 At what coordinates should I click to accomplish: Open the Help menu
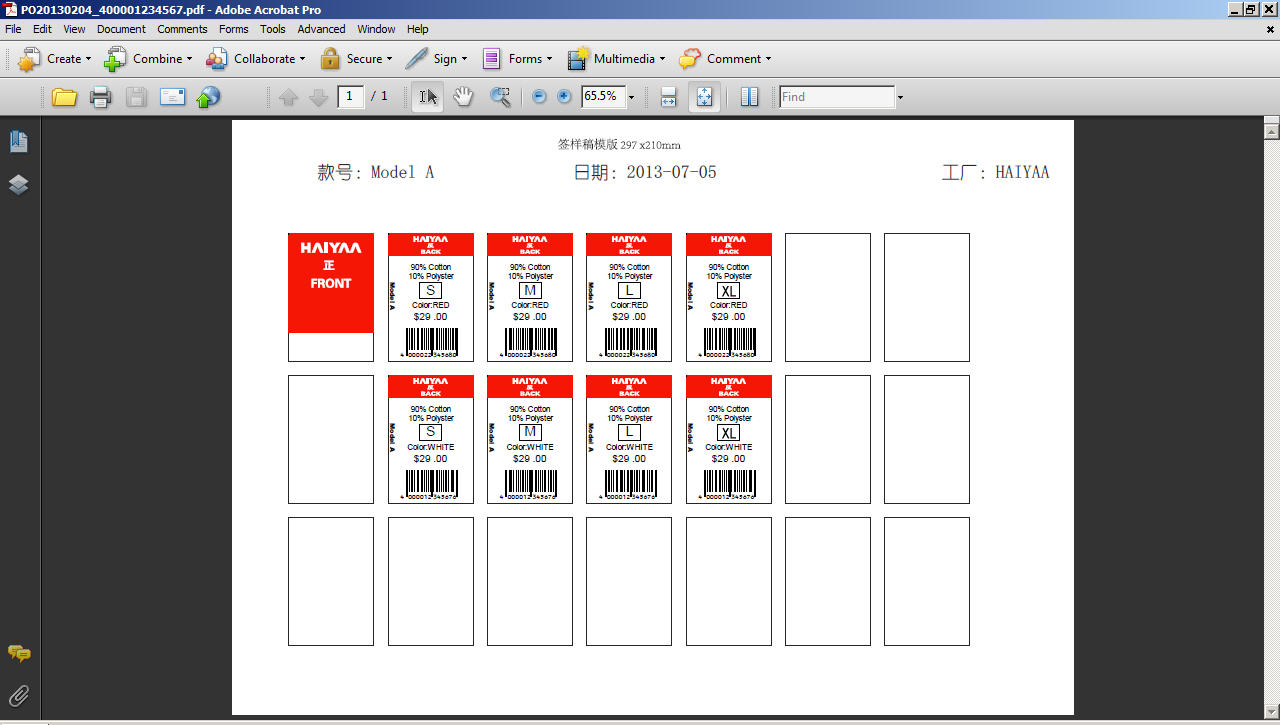(418, 29)
